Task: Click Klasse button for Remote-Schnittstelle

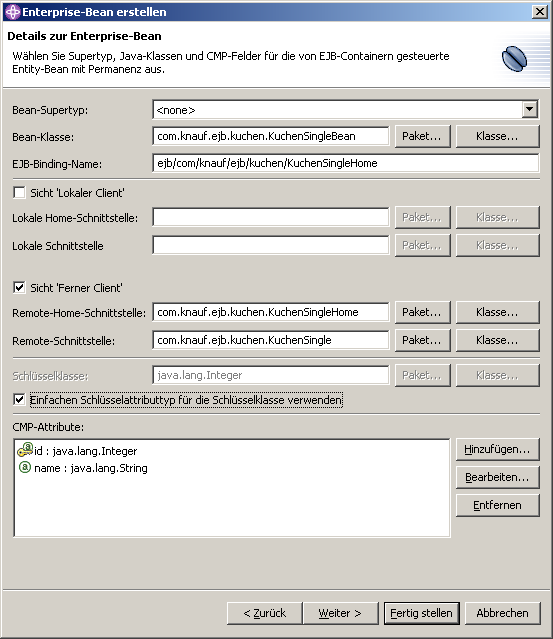Action: pyautogui.click(x=498, y=340)
